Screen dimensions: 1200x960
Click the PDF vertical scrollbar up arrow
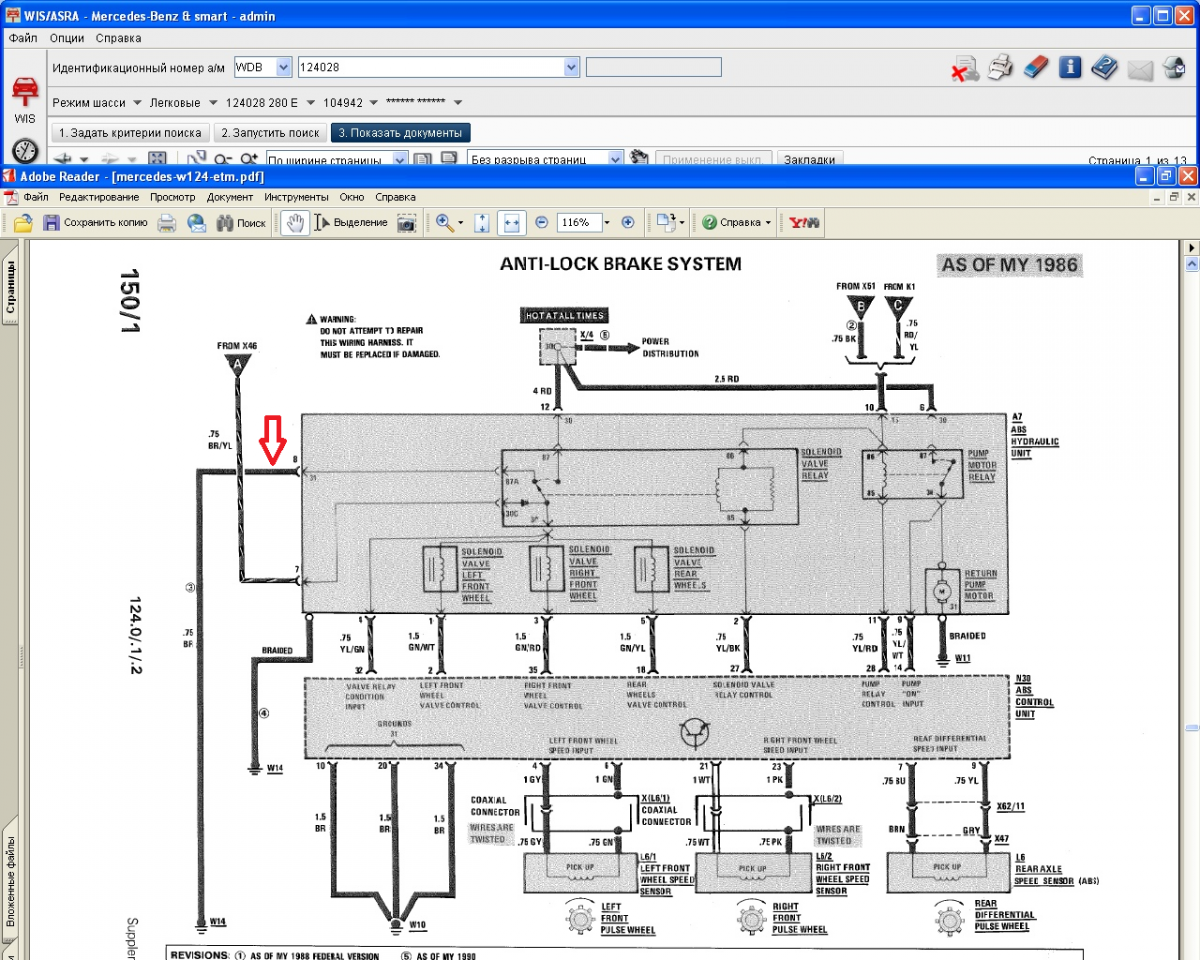coord(1191,247)
